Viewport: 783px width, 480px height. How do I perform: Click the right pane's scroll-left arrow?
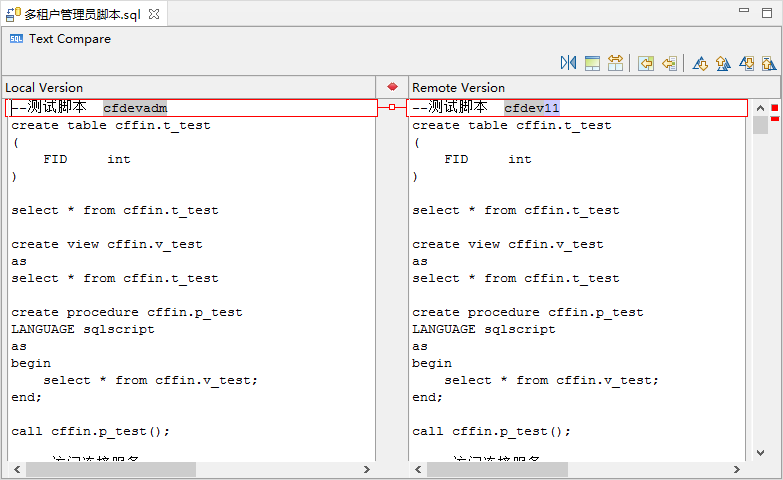coord(418,470)
